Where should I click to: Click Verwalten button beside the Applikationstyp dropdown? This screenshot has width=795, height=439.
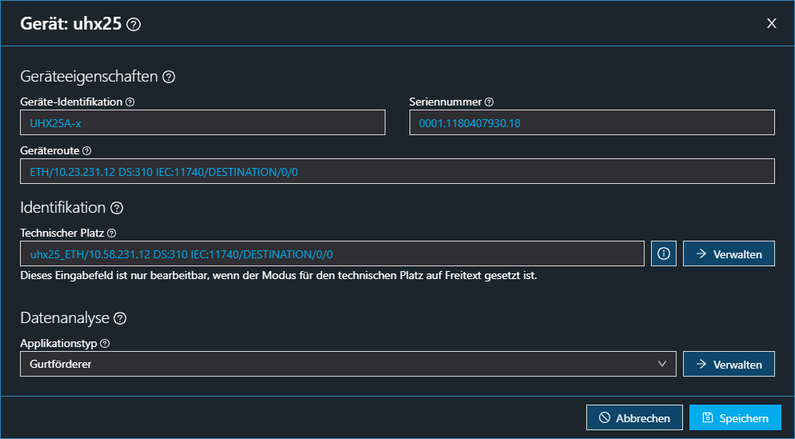click(x=728, y=364)
